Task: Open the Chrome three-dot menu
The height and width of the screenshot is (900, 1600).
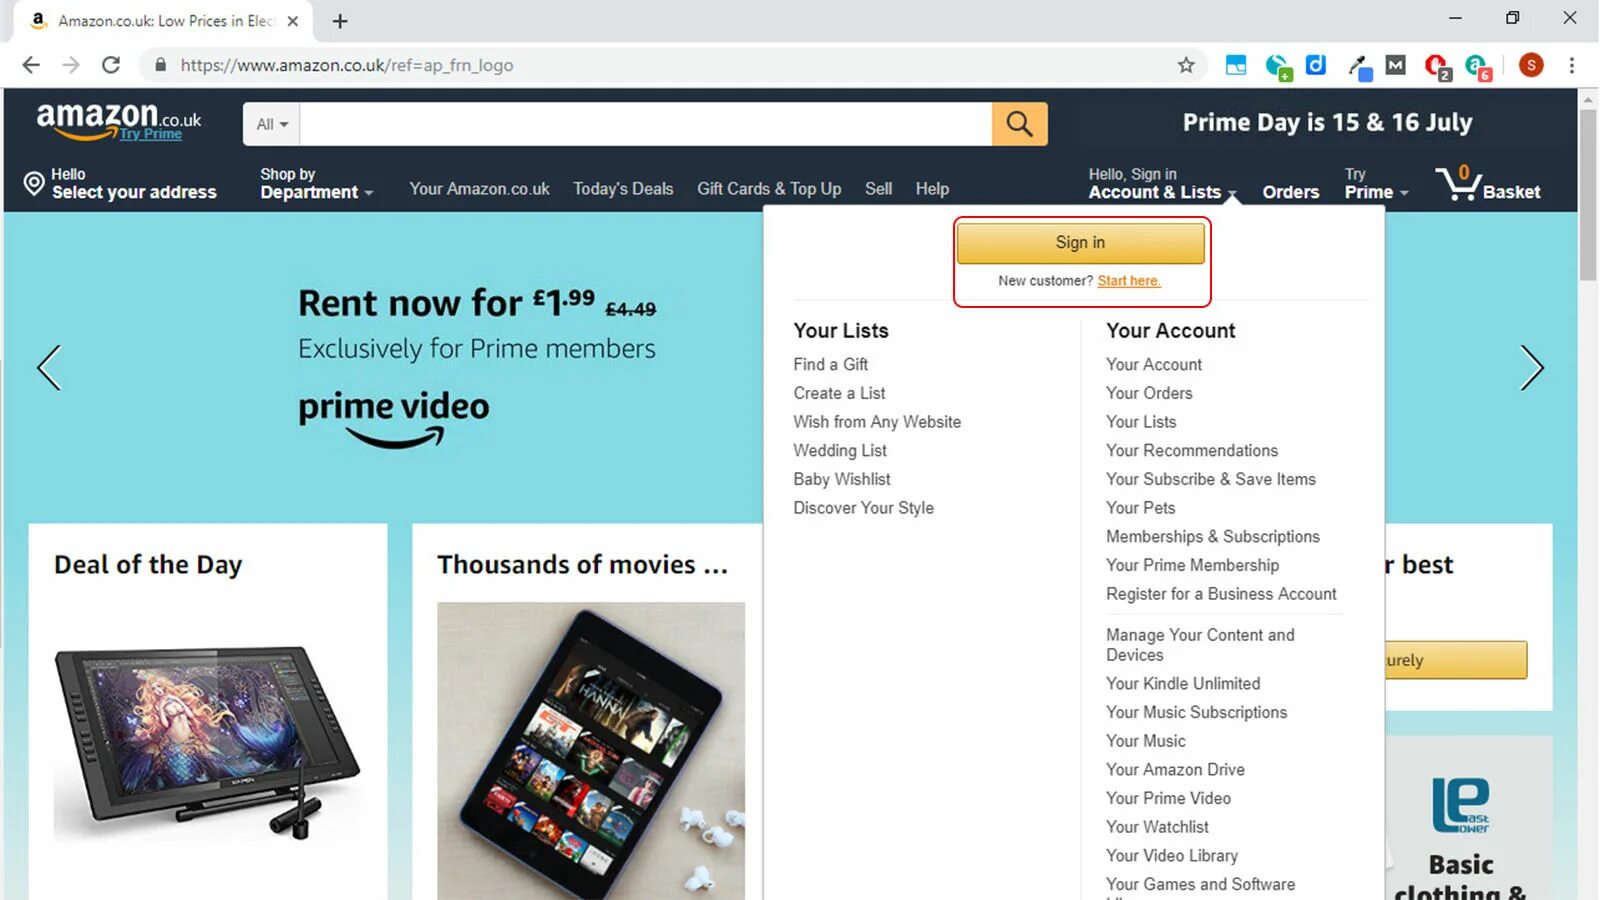Action: point(1572,65)
